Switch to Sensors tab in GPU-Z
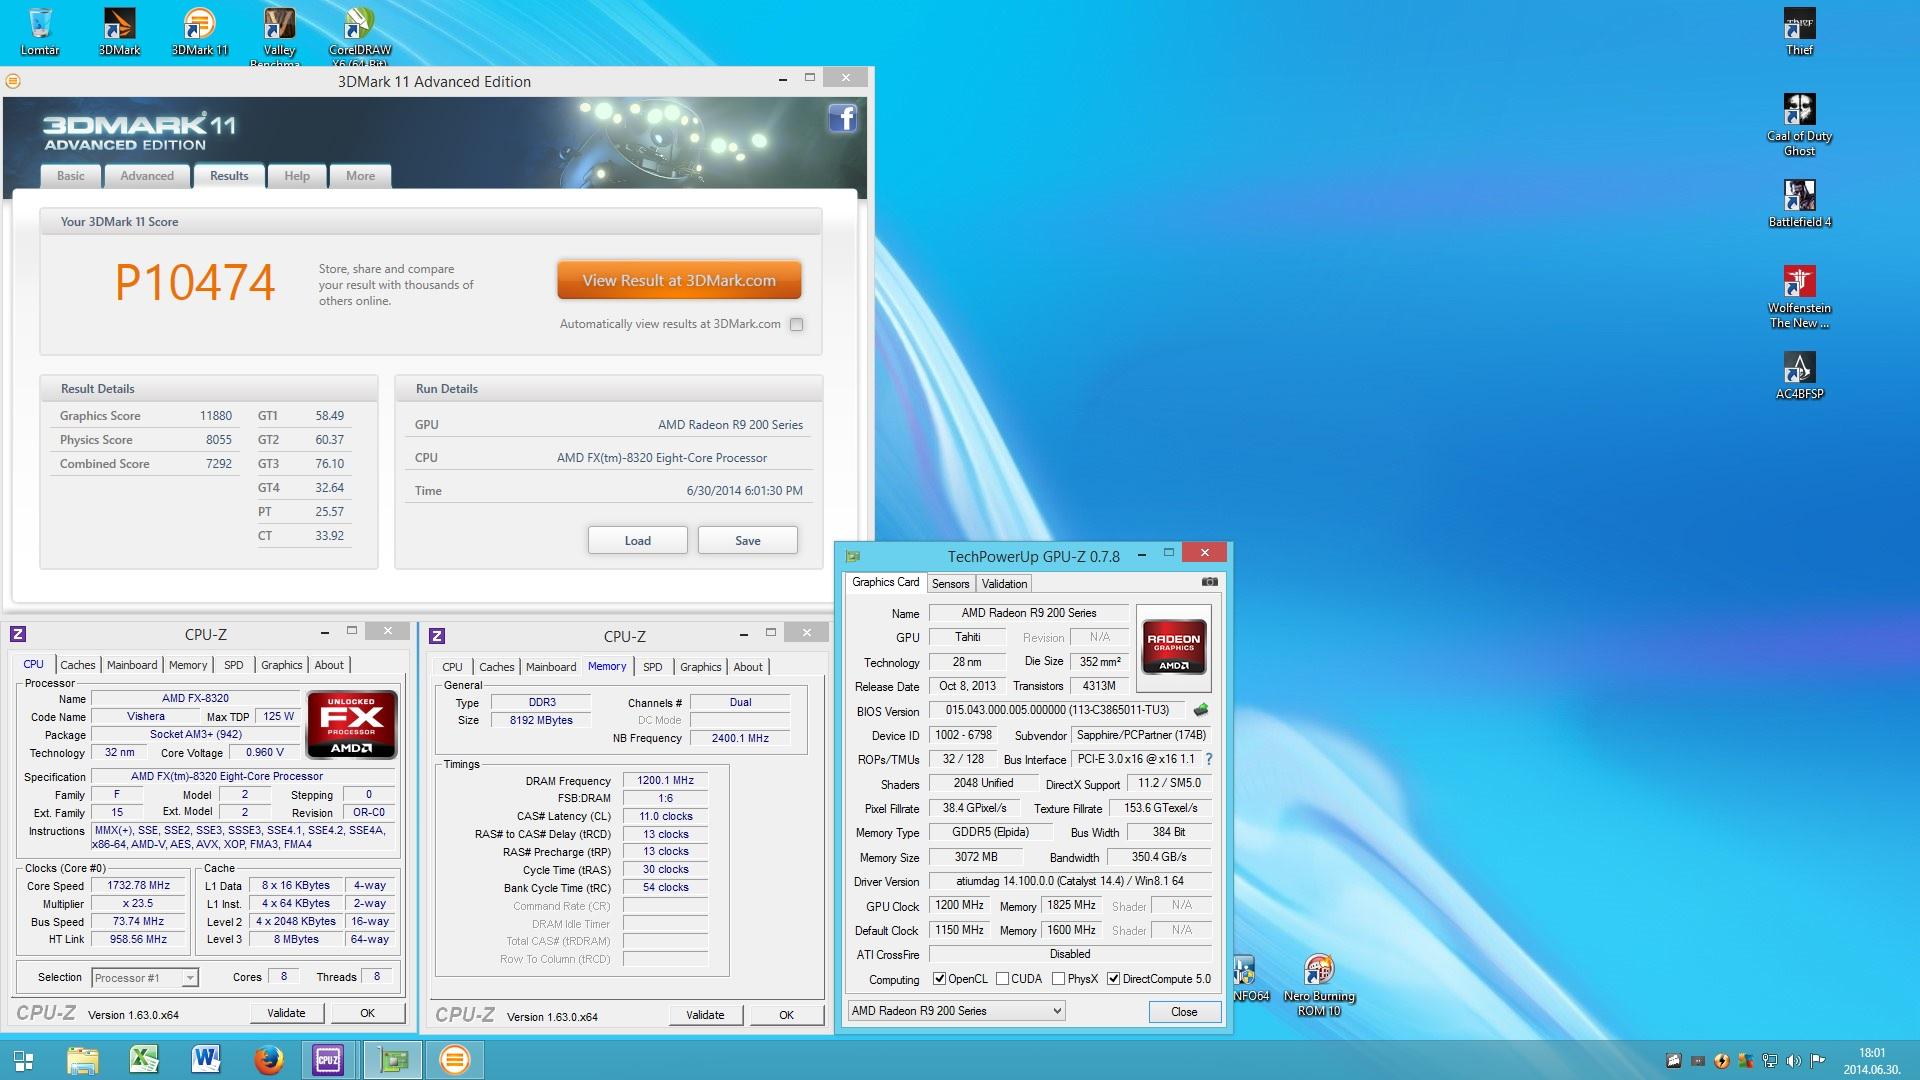The width and height of the screenshot is (1920, 1080). coord(950,584)
